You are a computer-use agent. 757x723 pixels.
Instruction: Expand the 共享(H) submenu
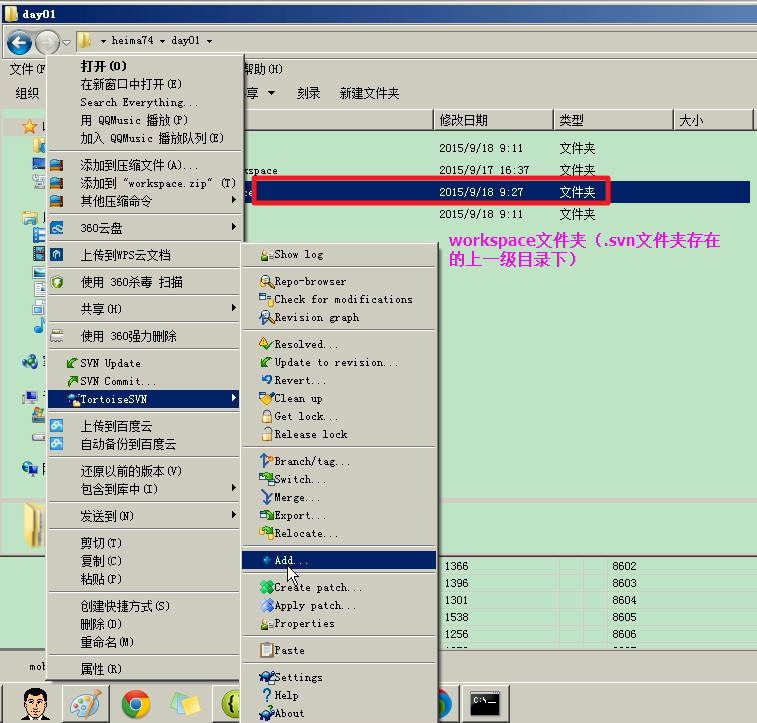(234, 307)
